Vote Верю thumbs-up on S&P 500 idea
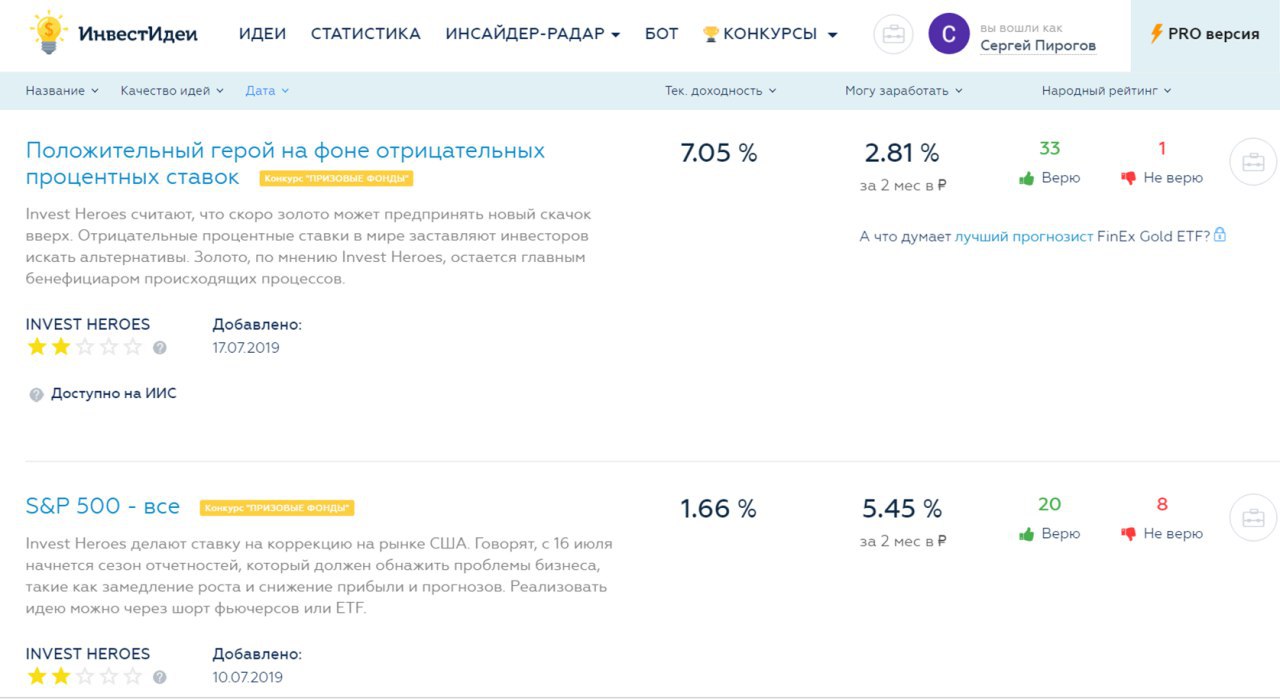The height and width of the screenshot is (699, 1280). 1027,534
